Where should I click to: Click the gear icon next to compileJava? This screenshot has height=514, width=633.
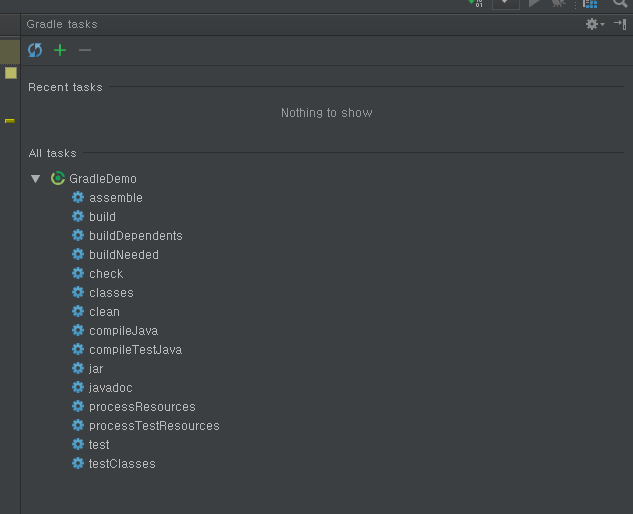pyautogui.click(x=78, y=330)
